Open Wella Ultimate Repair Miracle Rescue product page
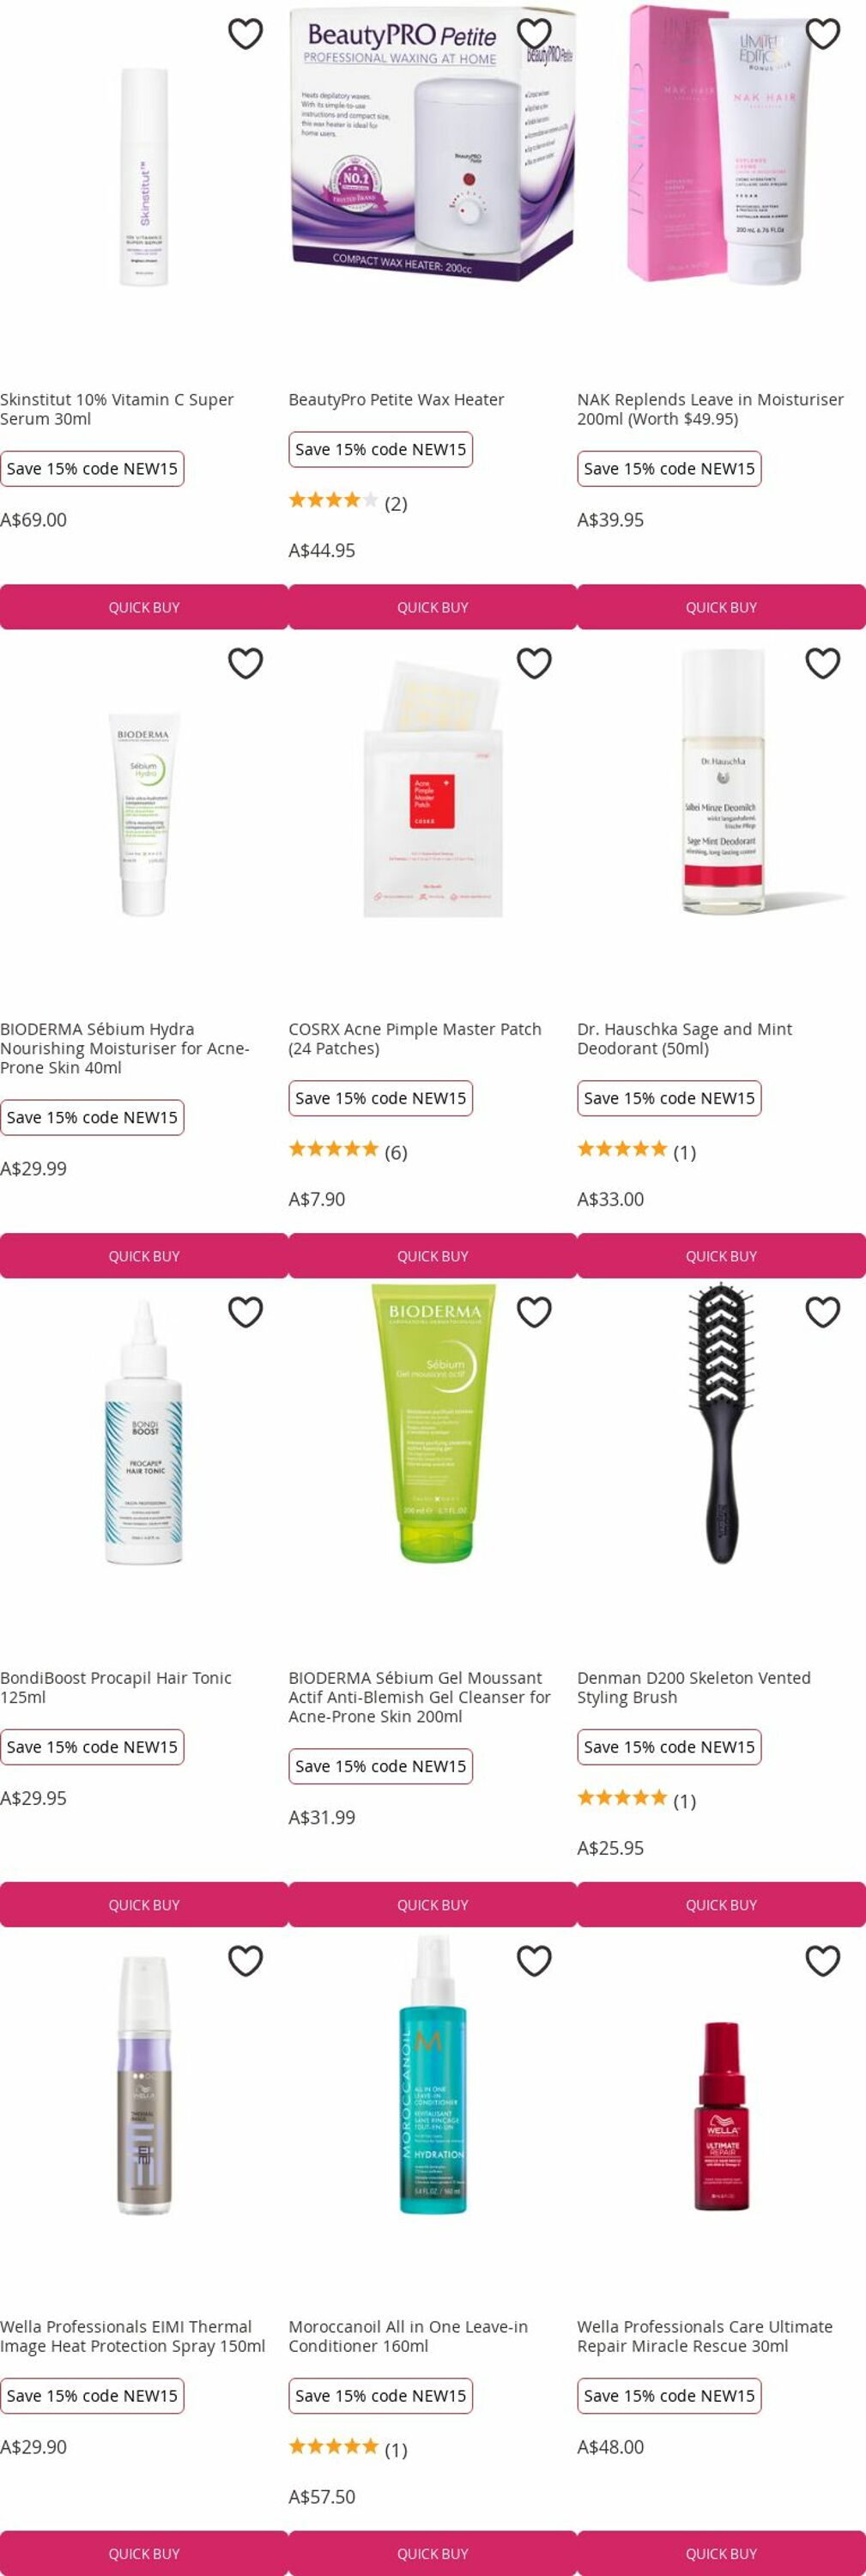866x2576 pixels. [705, 2336]
